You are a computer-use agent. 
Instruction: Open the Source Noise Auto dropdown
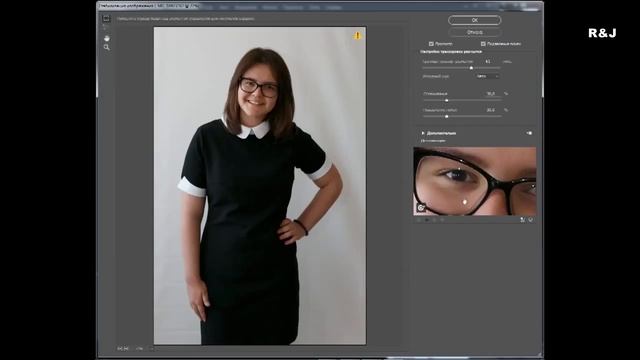pos(488,76)
